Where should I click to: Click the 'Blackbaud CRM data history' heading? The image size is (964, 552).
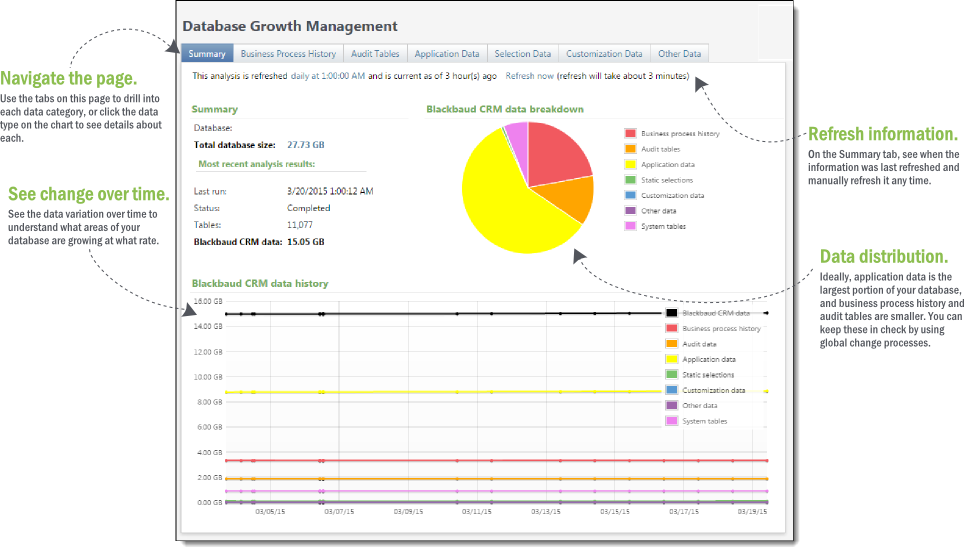tap(260, 283)
